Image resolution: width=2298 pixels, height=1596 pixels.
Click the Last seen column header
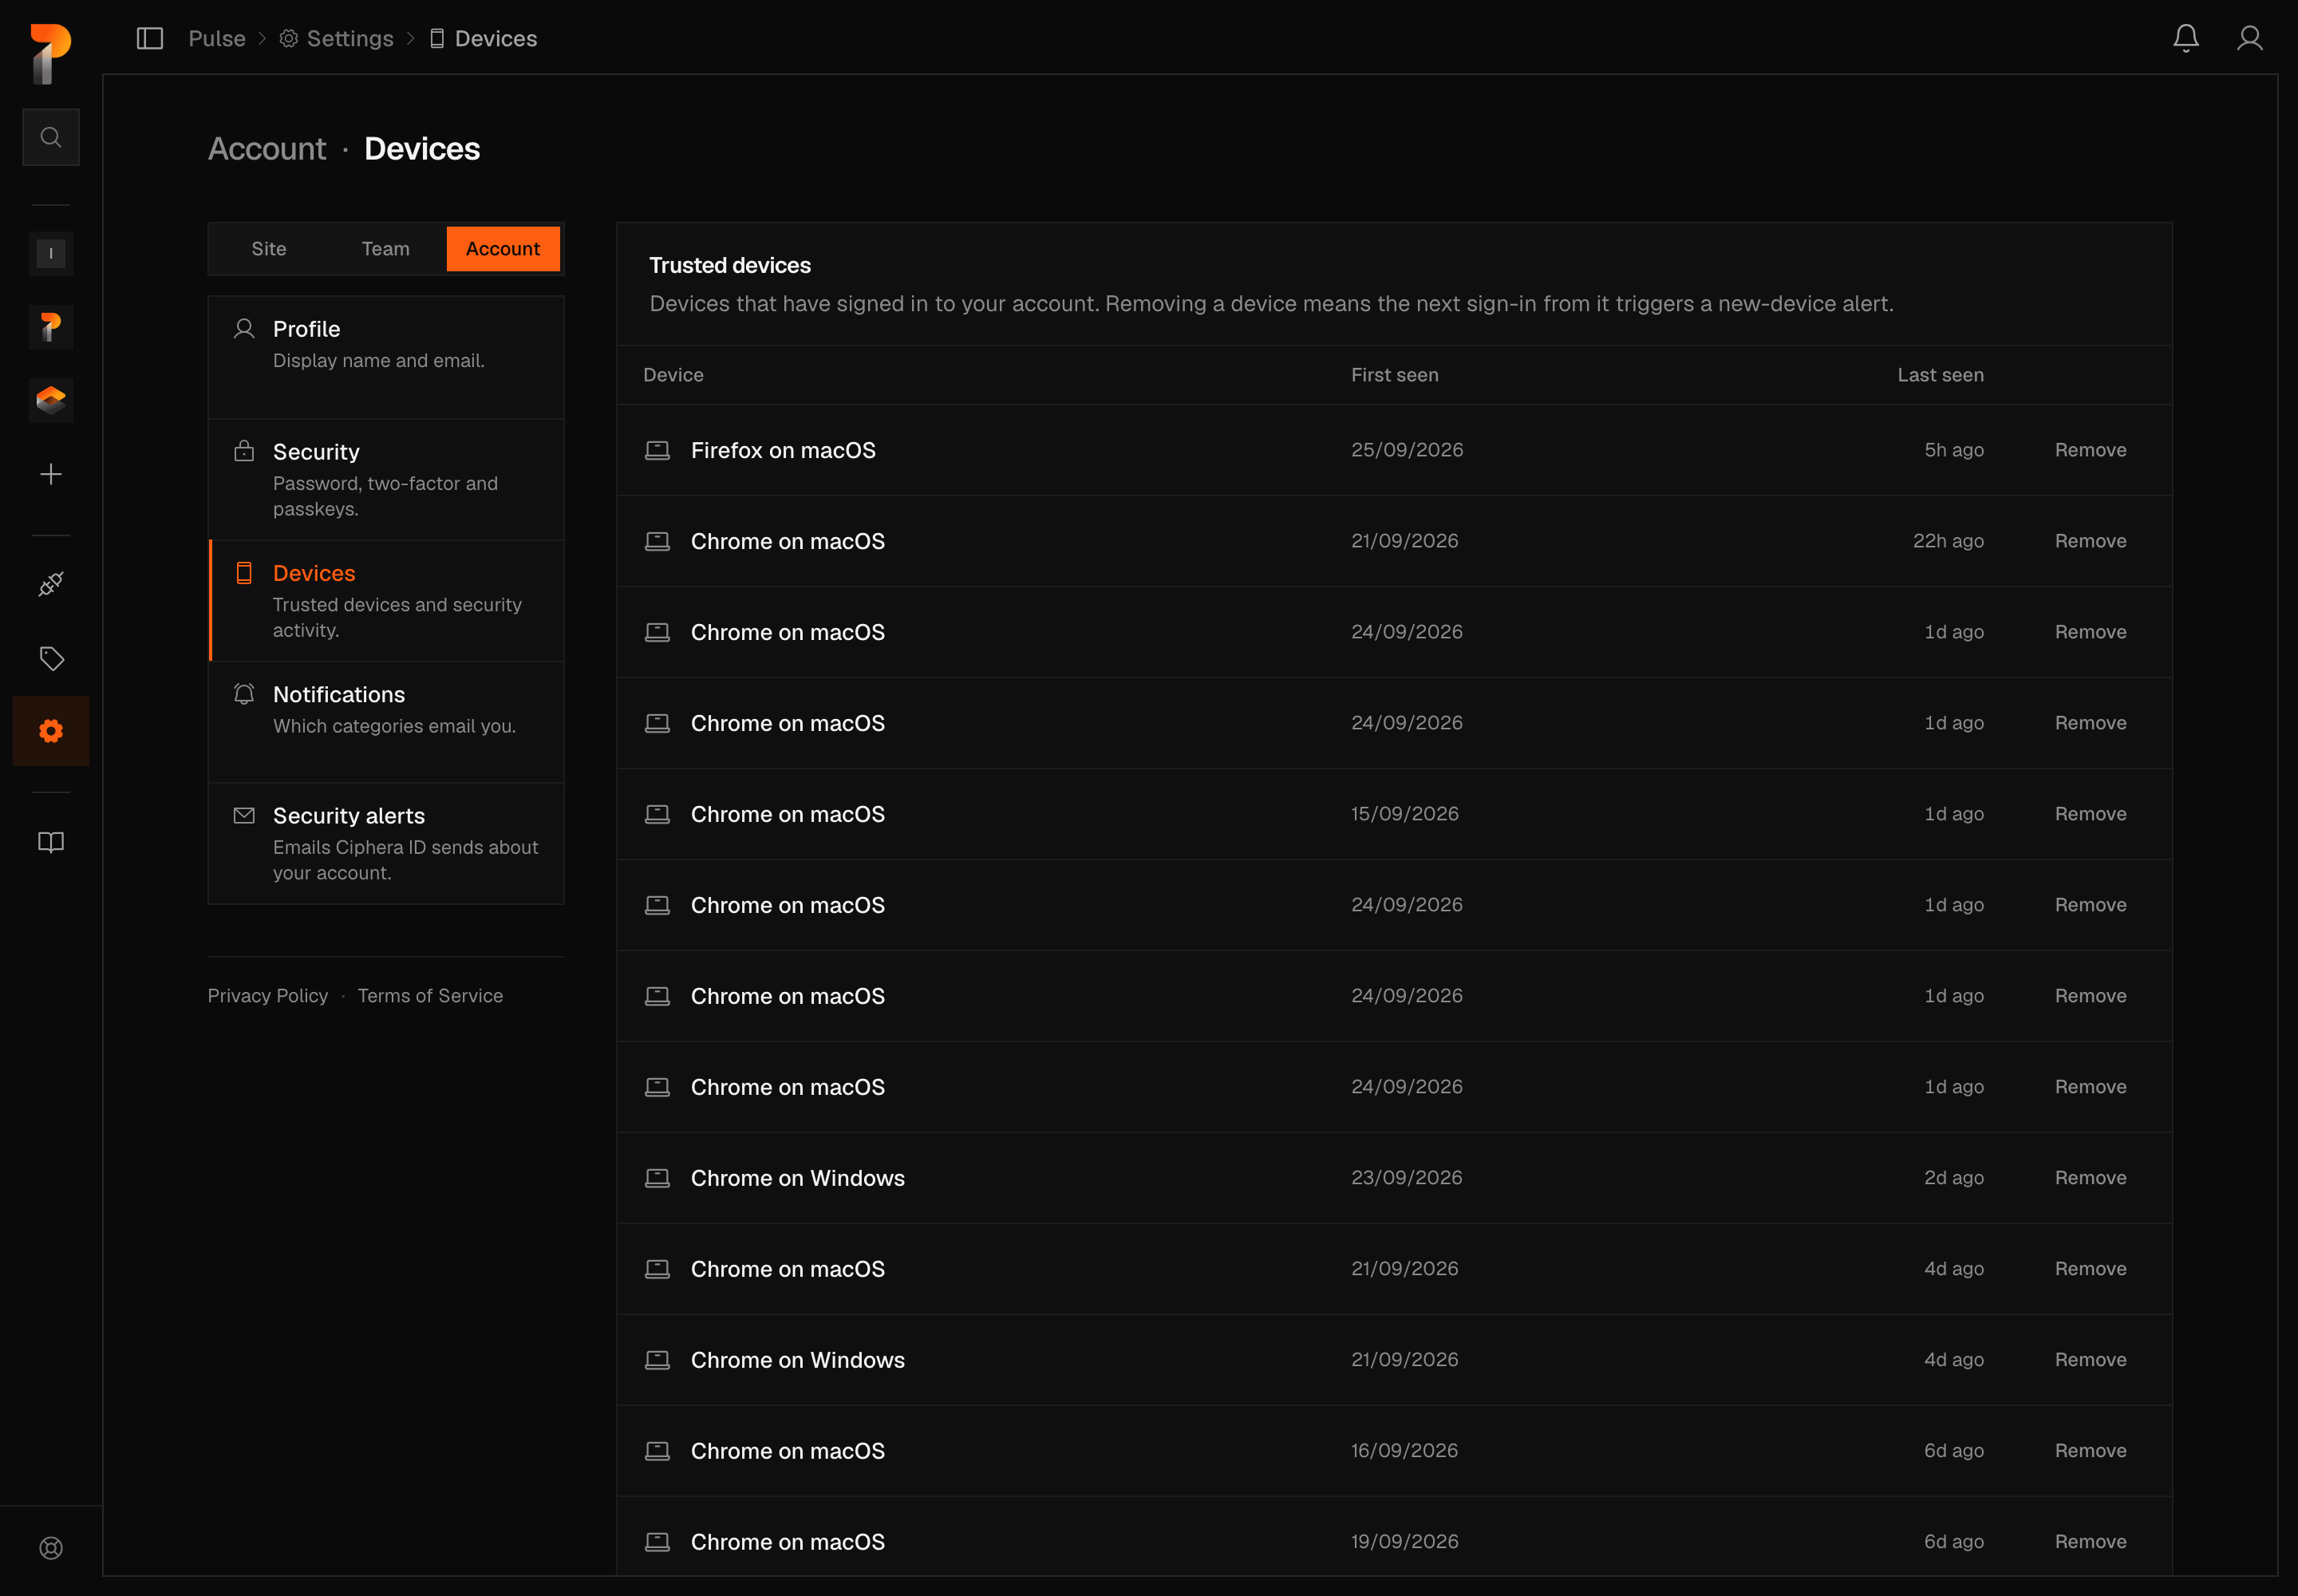point(1941,375)
